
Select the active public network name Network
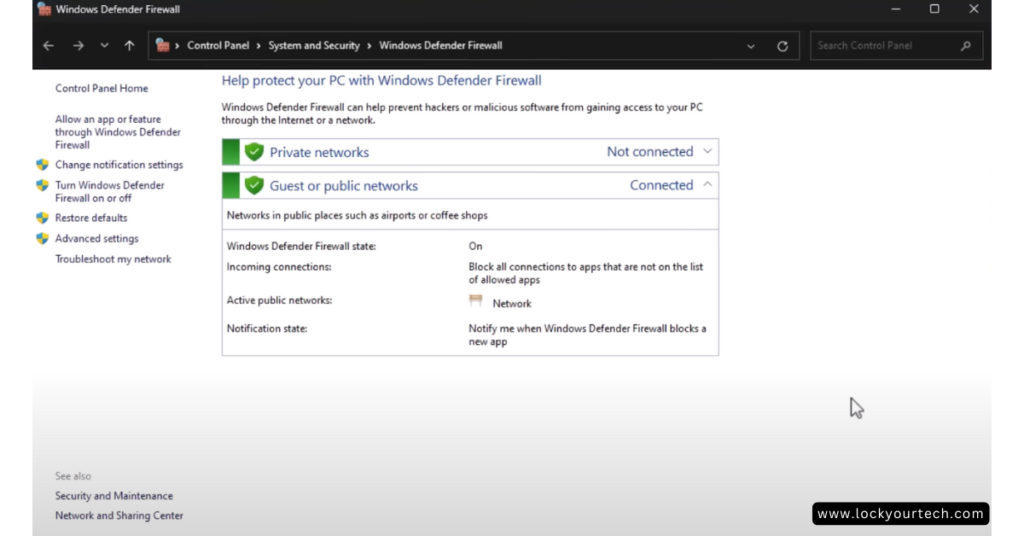512,304
